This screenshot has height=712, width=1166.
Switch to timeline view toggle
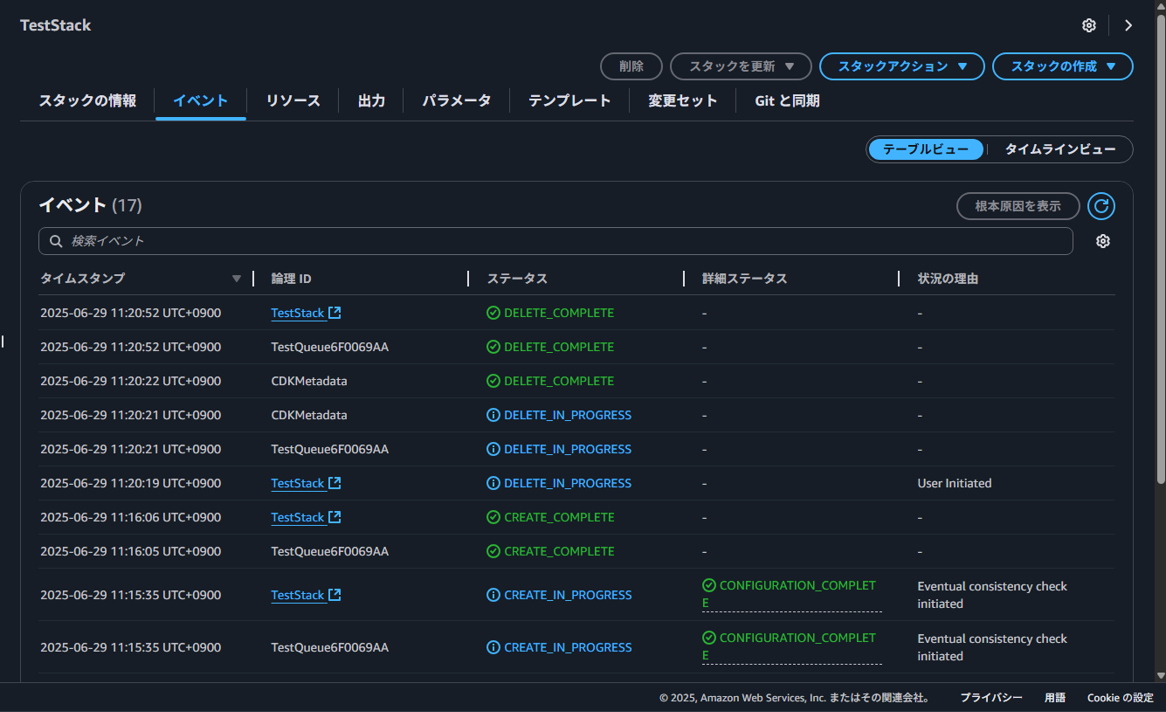tap(1060, 150)
